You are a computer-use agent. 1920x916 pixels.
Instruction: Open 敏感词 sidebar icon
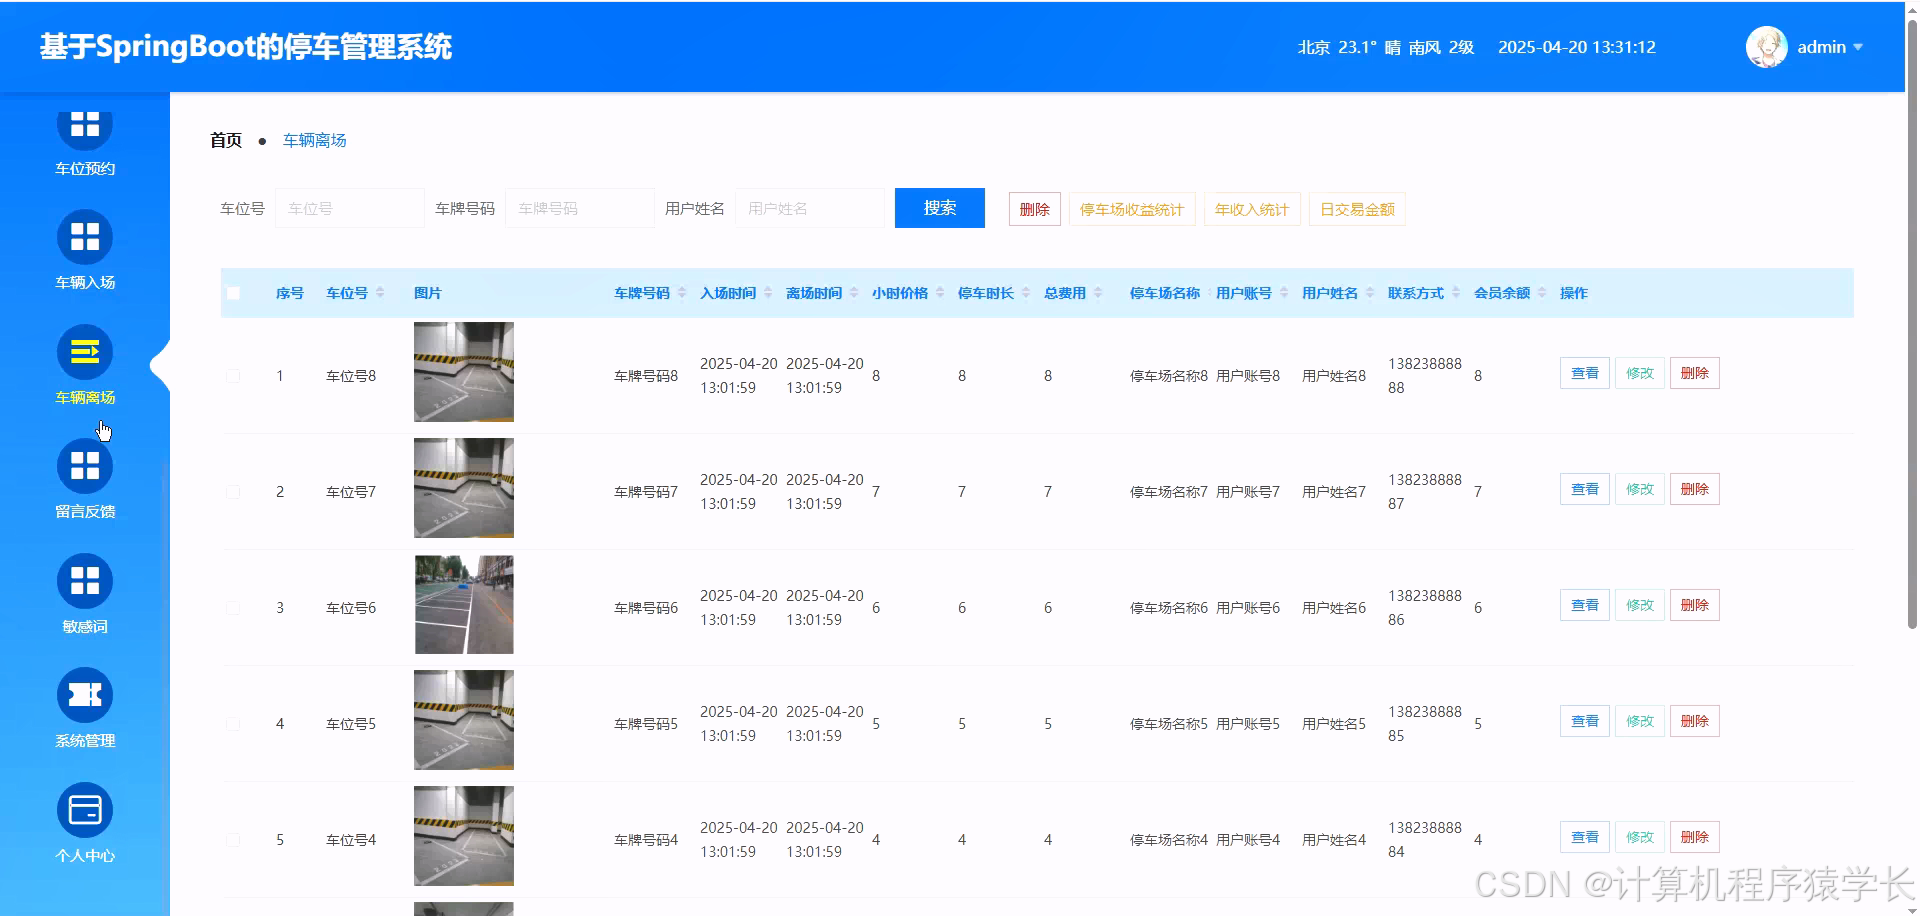coord(85,581)
